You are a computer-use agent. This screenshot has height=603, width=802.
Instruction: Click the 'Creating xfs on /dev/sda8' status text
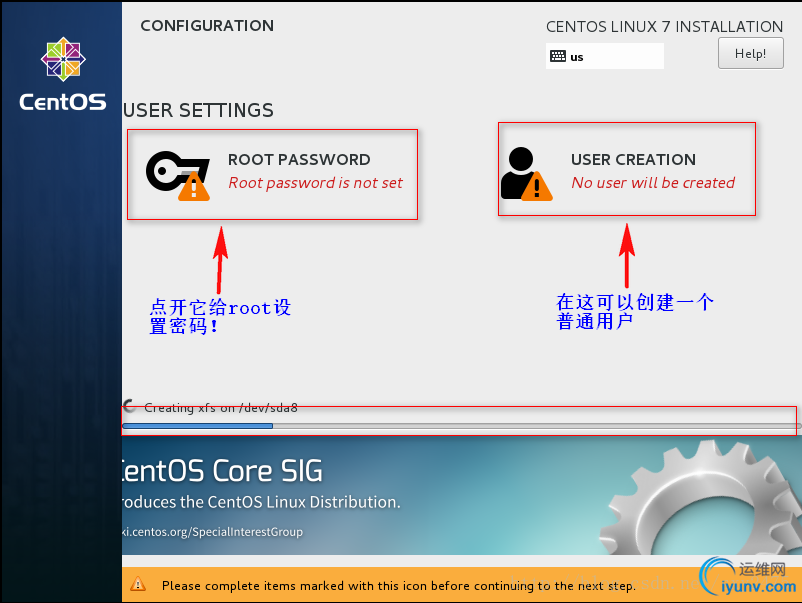[x=220, y=408]
